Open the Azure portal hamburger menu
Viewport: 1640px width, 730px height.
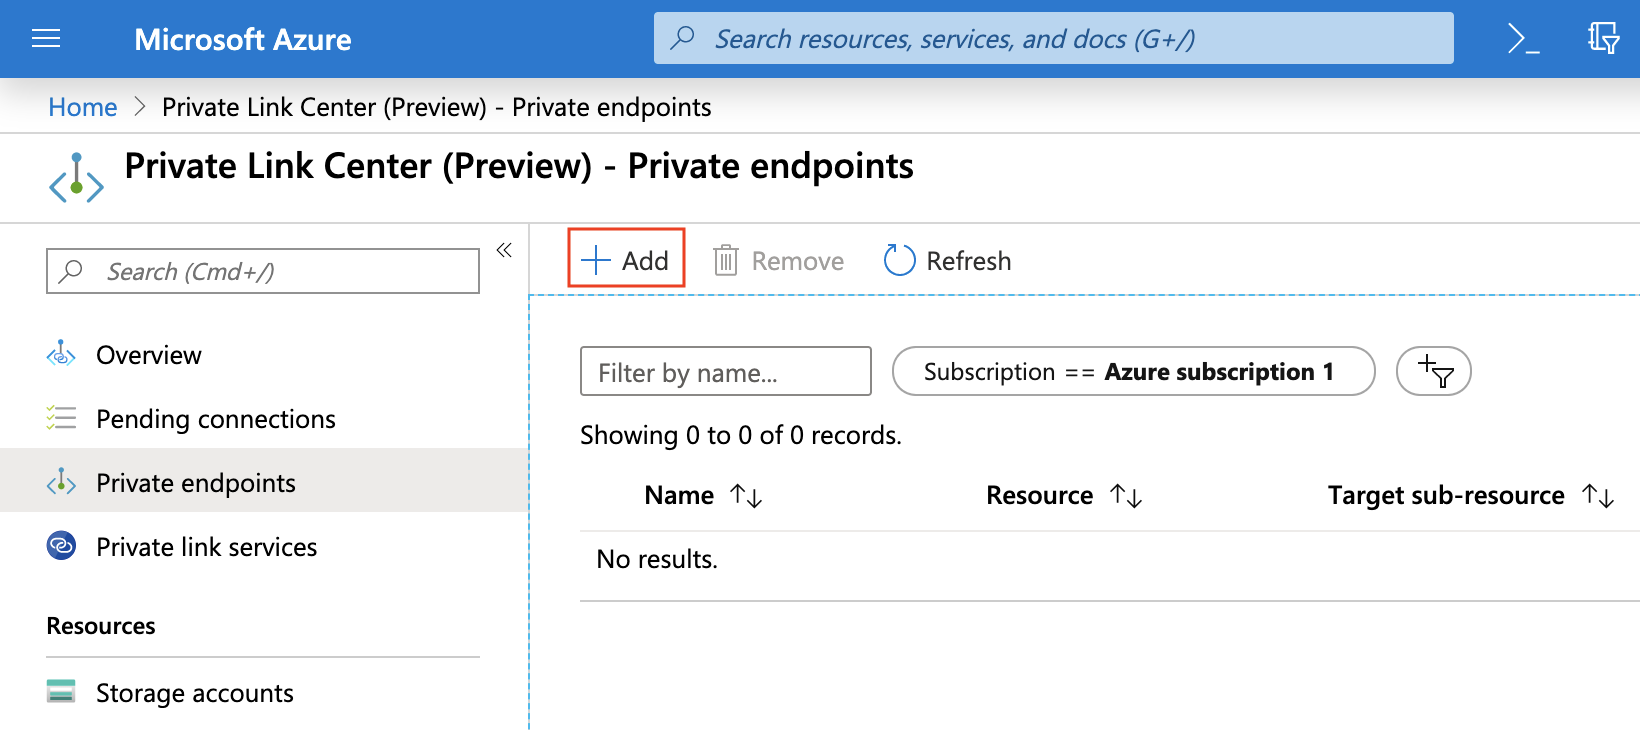(47, 38)
